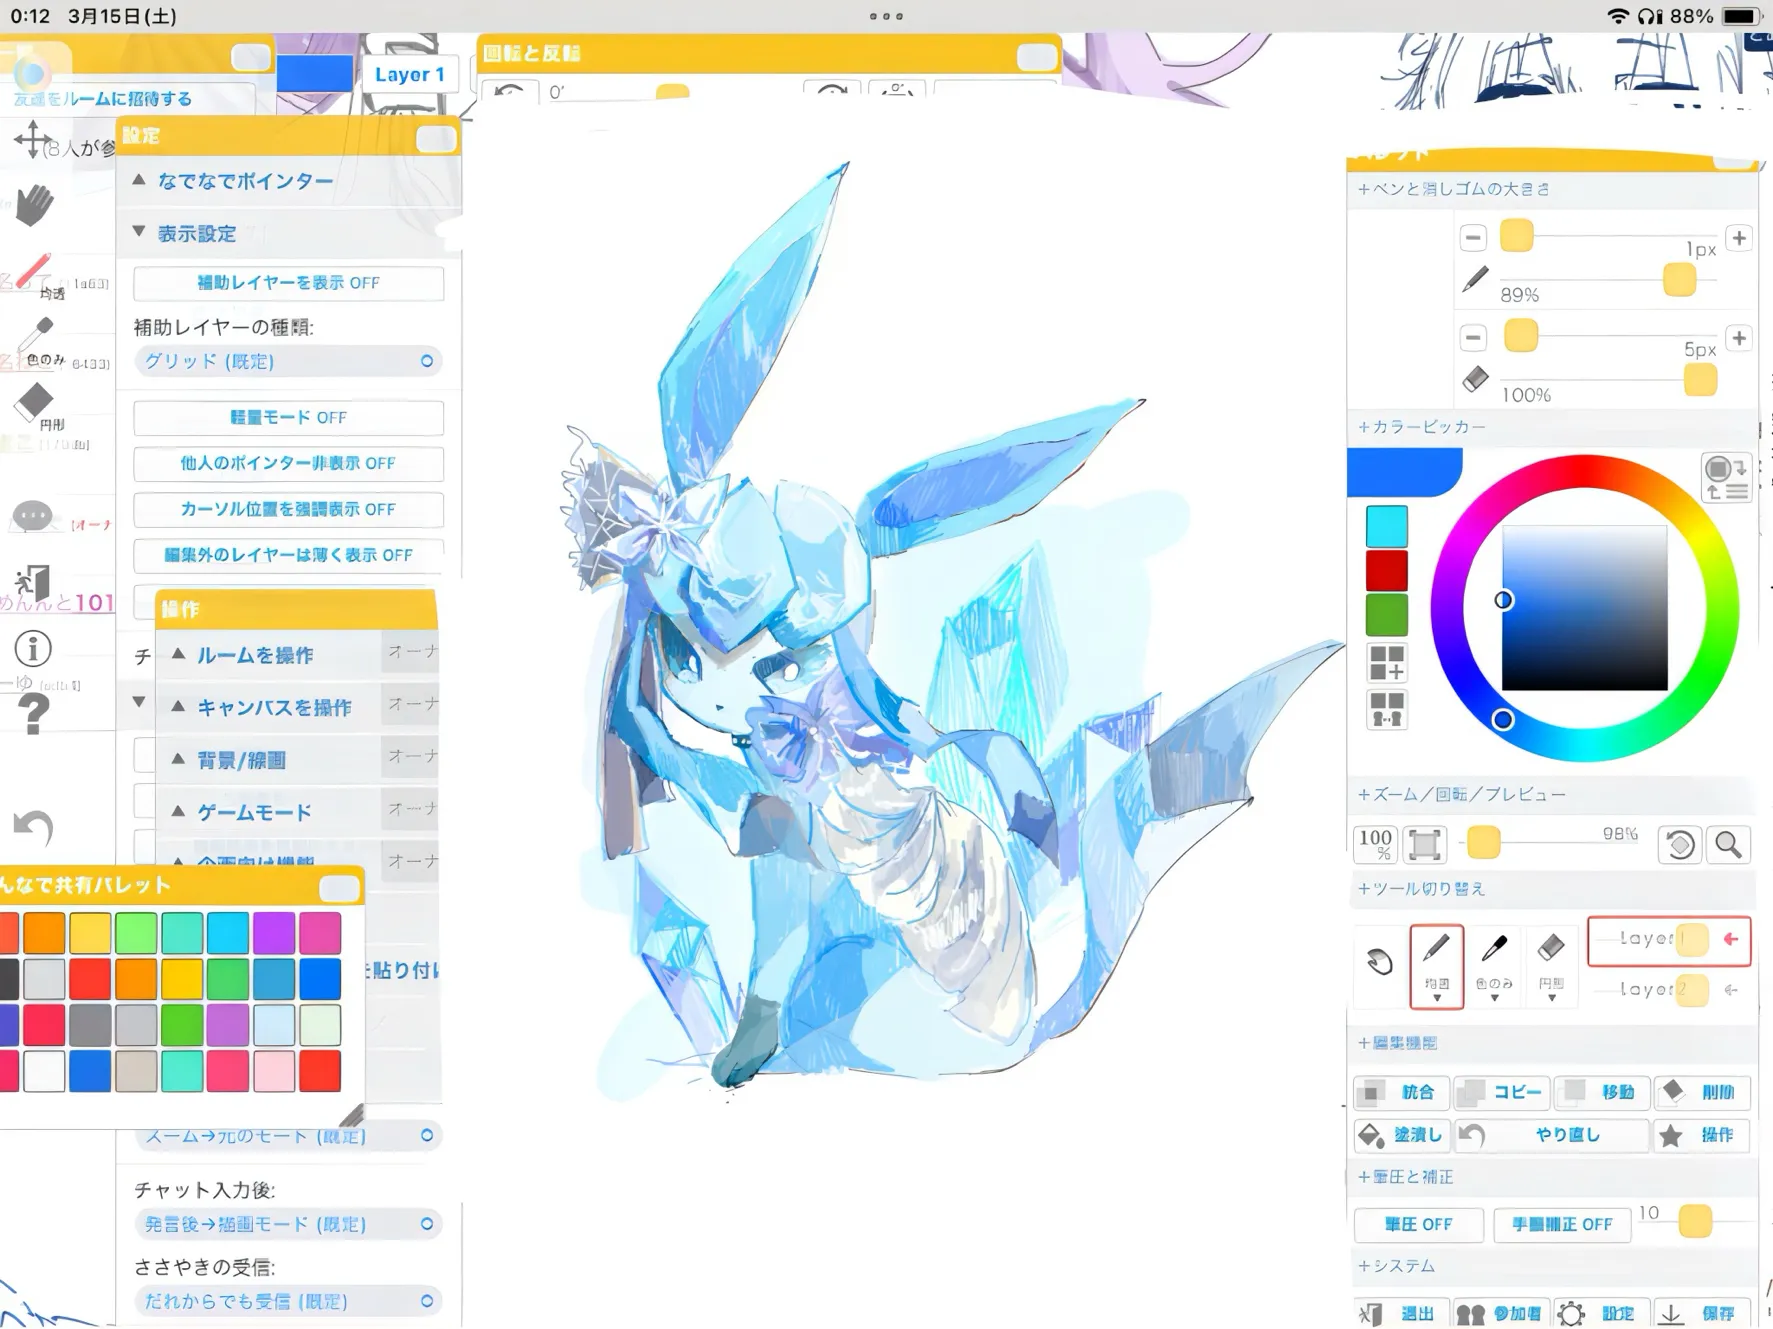The width and height of the screenshot is (1773, 1329).
Task: Select the Layer2 row in tool switcher
Action: [x=1669, y=990]
